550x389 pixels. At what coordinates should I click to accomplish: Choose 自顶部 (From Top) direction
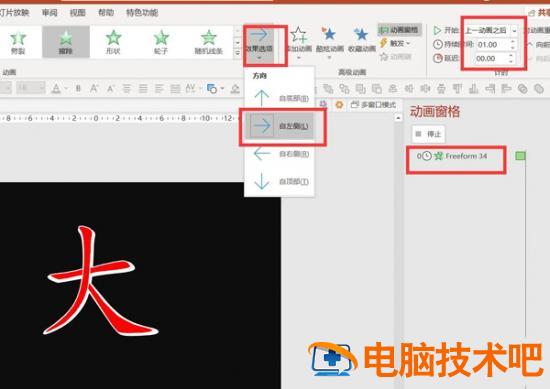(280, 181)
